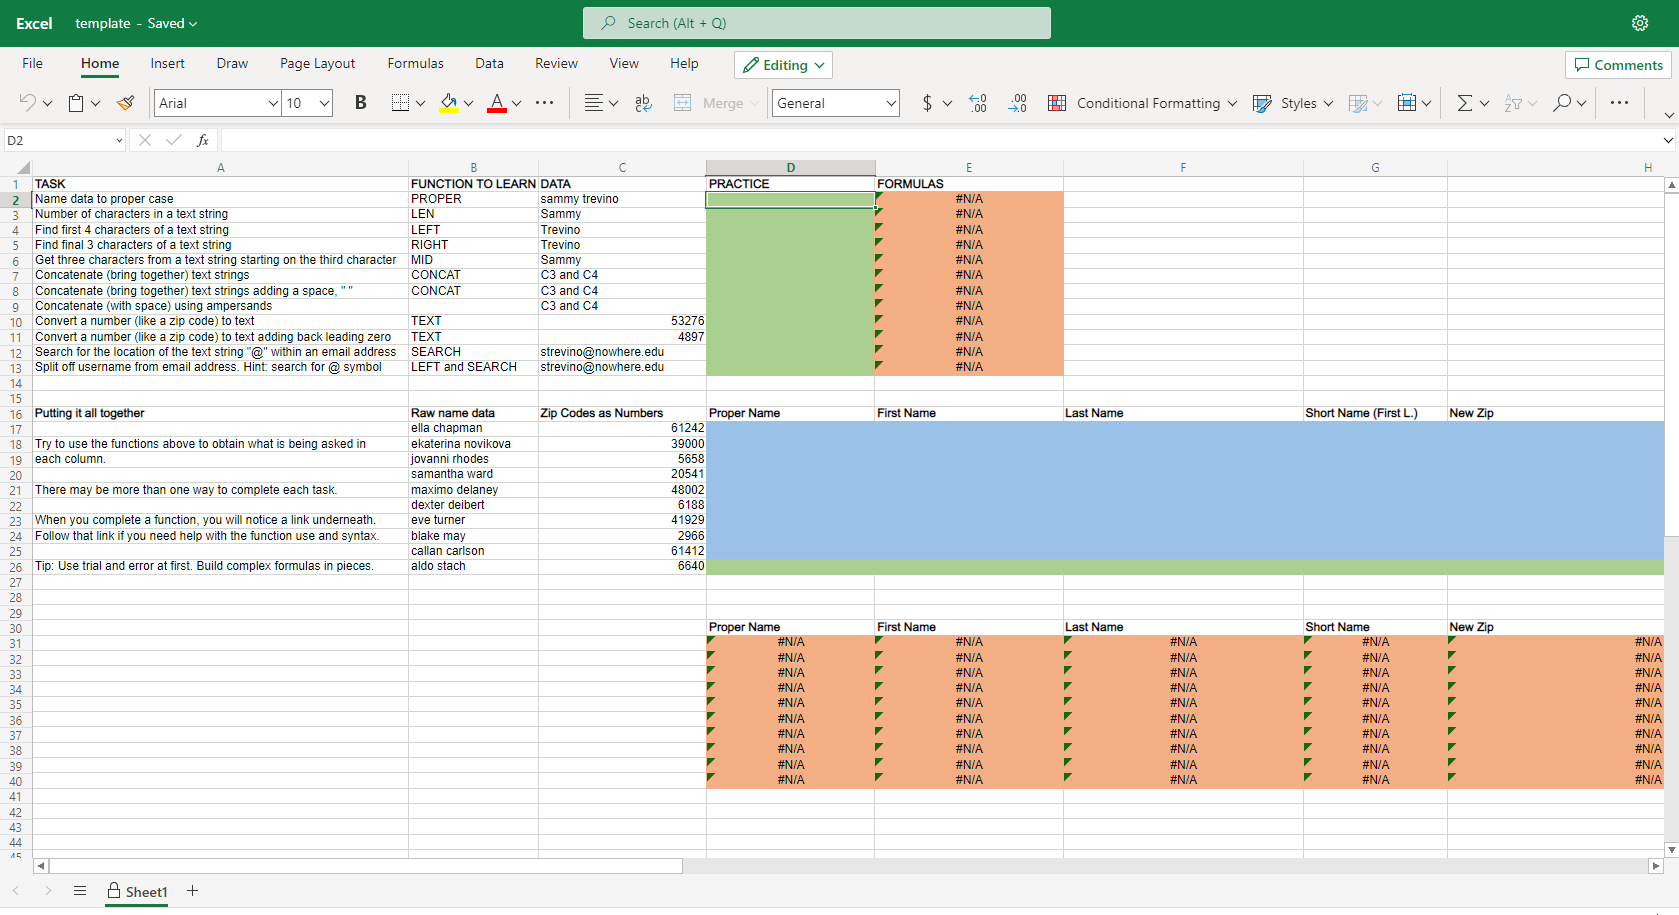The height and width of the screenshot is (915, 1679).
Task: Click into the formula bar input
Action: 940,140
